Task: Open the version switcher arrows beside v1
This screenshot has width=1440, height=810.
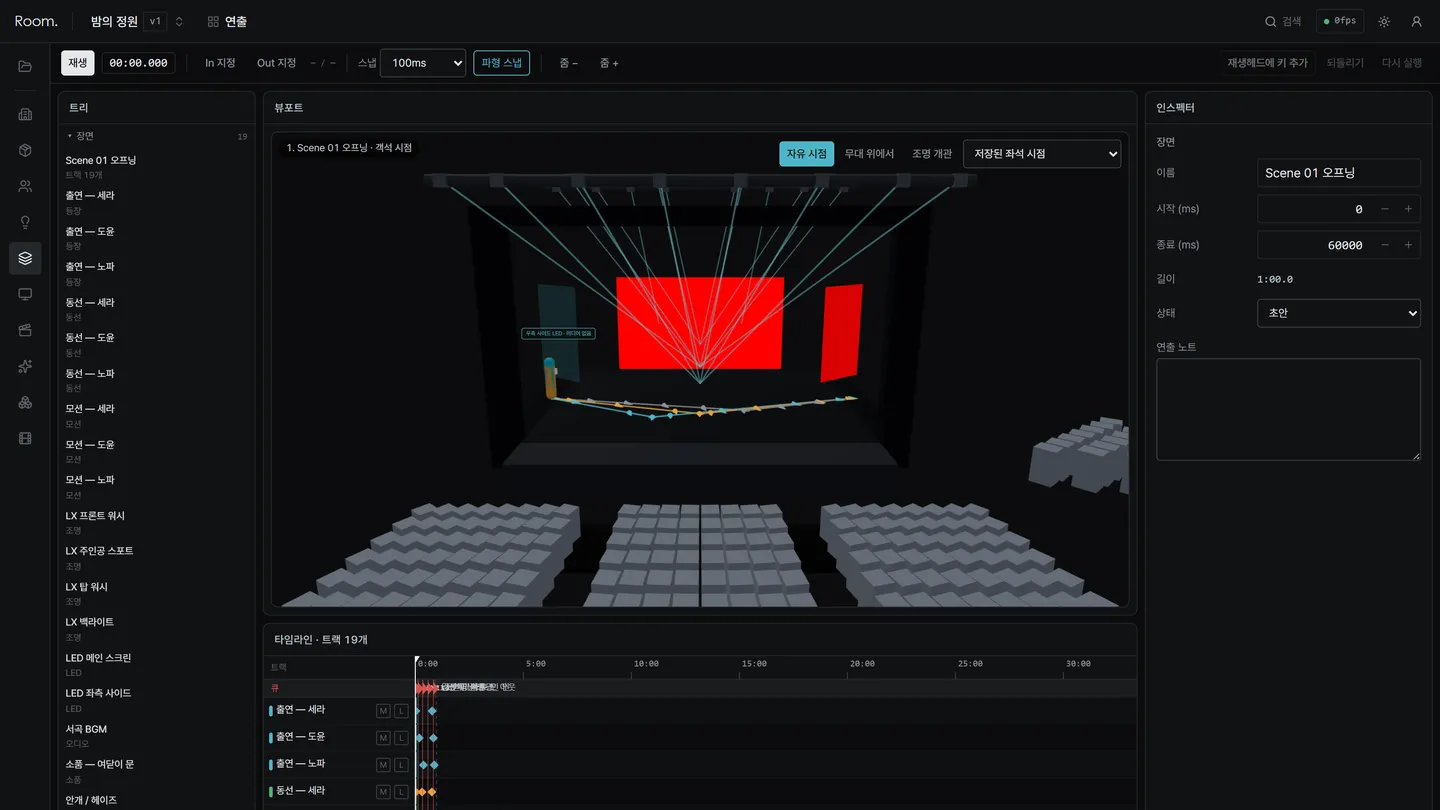Action: pos(179,21)
